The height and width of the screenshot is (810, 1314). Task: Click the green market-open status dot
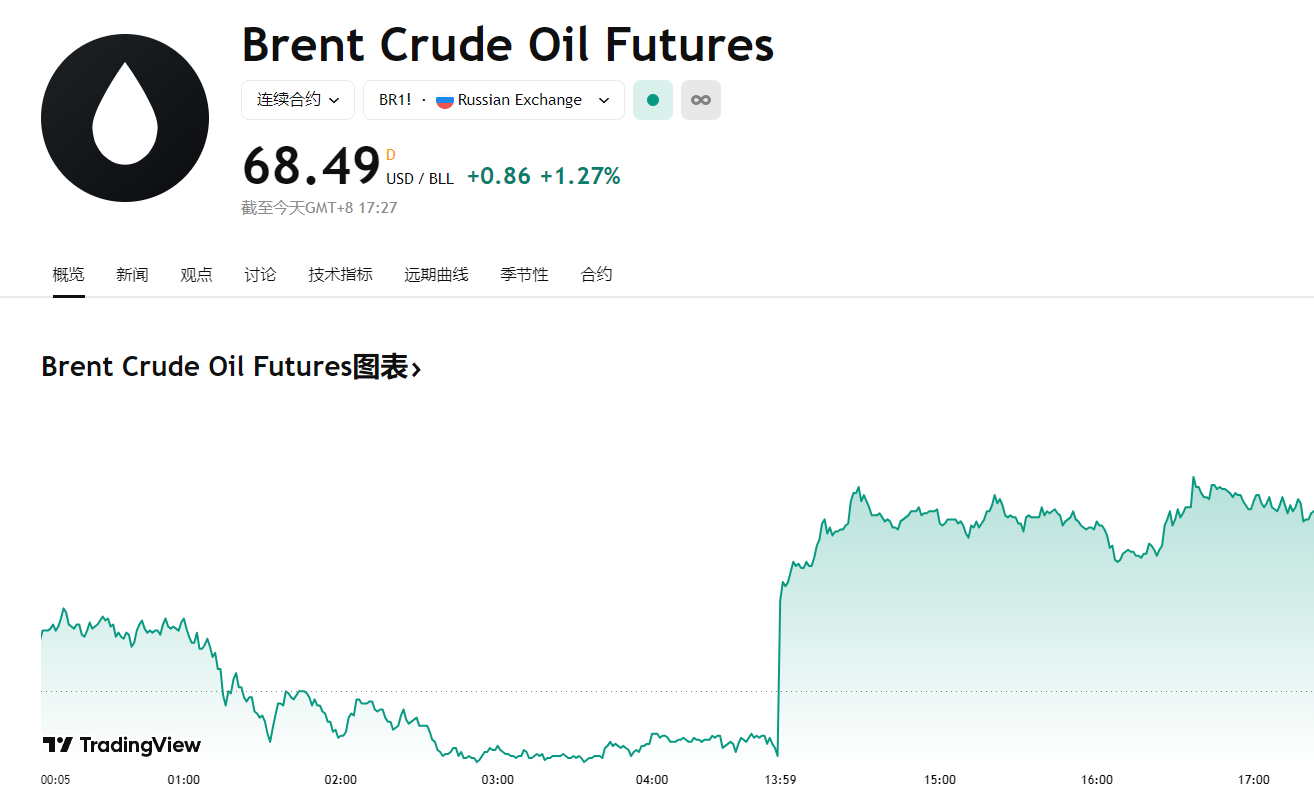click(653, 100)
